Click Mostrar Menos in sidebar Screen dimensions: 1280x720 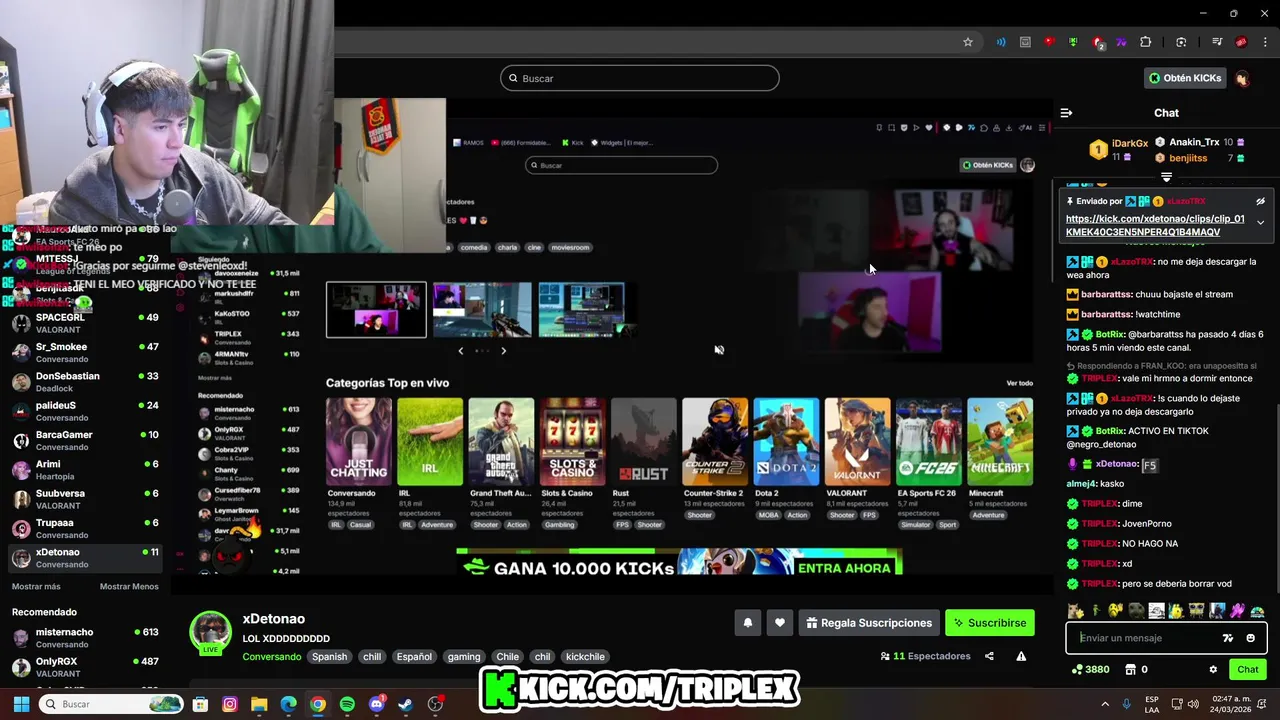coord(129,587)
